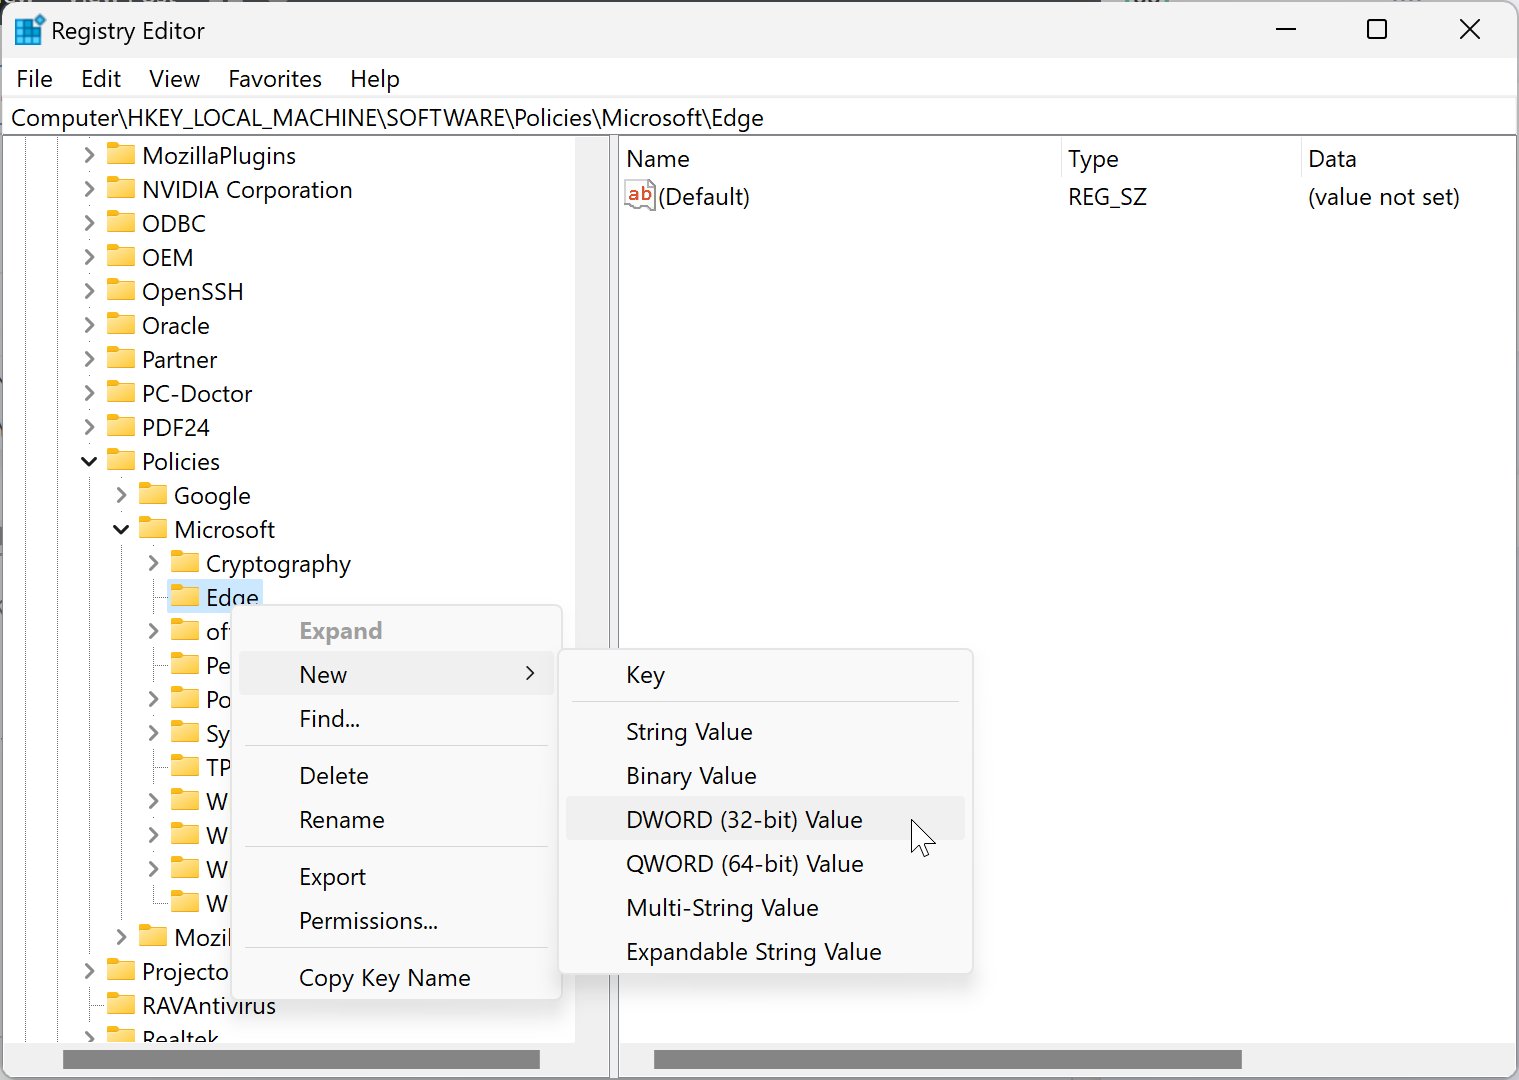The height and width of the screenshot is (1080, 1519).
Task: Click the Microsoft folder icon
Action: point(153,529)
